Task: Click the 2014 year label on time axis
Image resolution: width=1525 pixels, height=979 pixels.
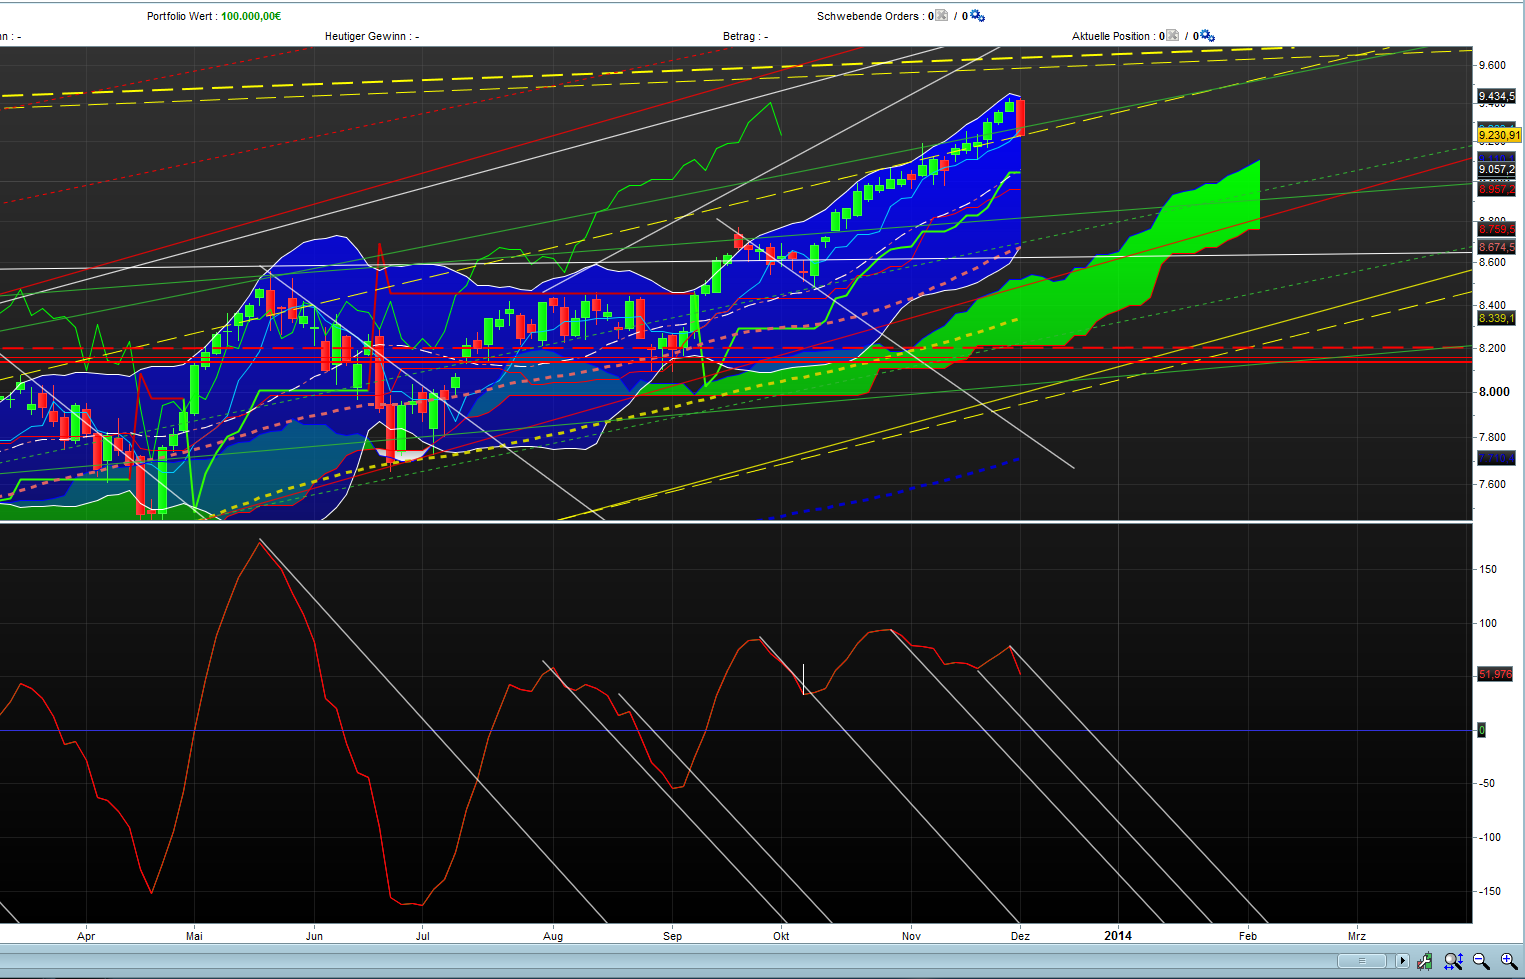Action: [1118, 936]
